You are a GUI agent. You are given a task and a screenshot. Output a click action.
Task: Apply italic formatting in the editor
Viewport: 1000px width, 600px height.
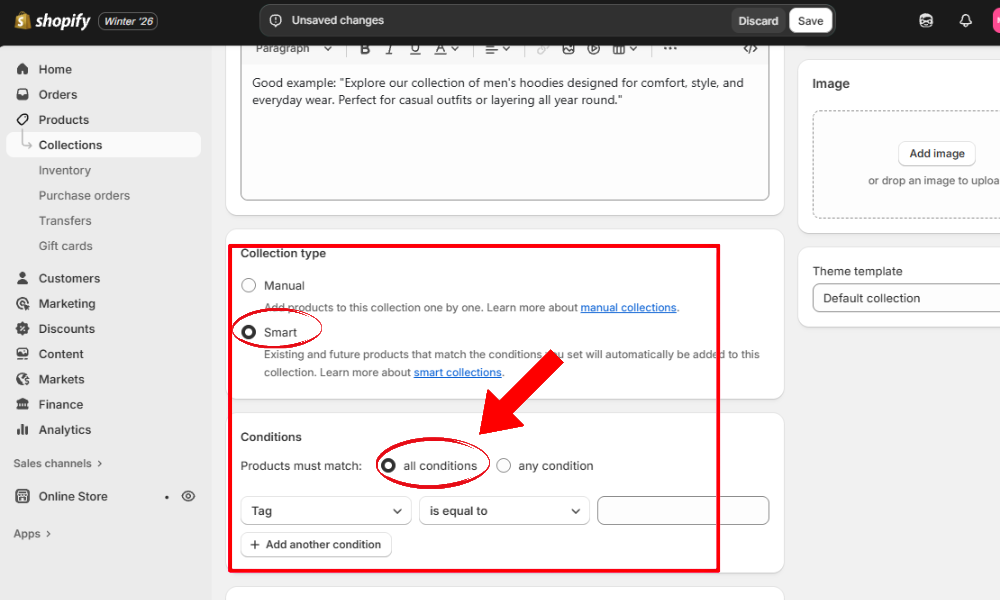390,48
